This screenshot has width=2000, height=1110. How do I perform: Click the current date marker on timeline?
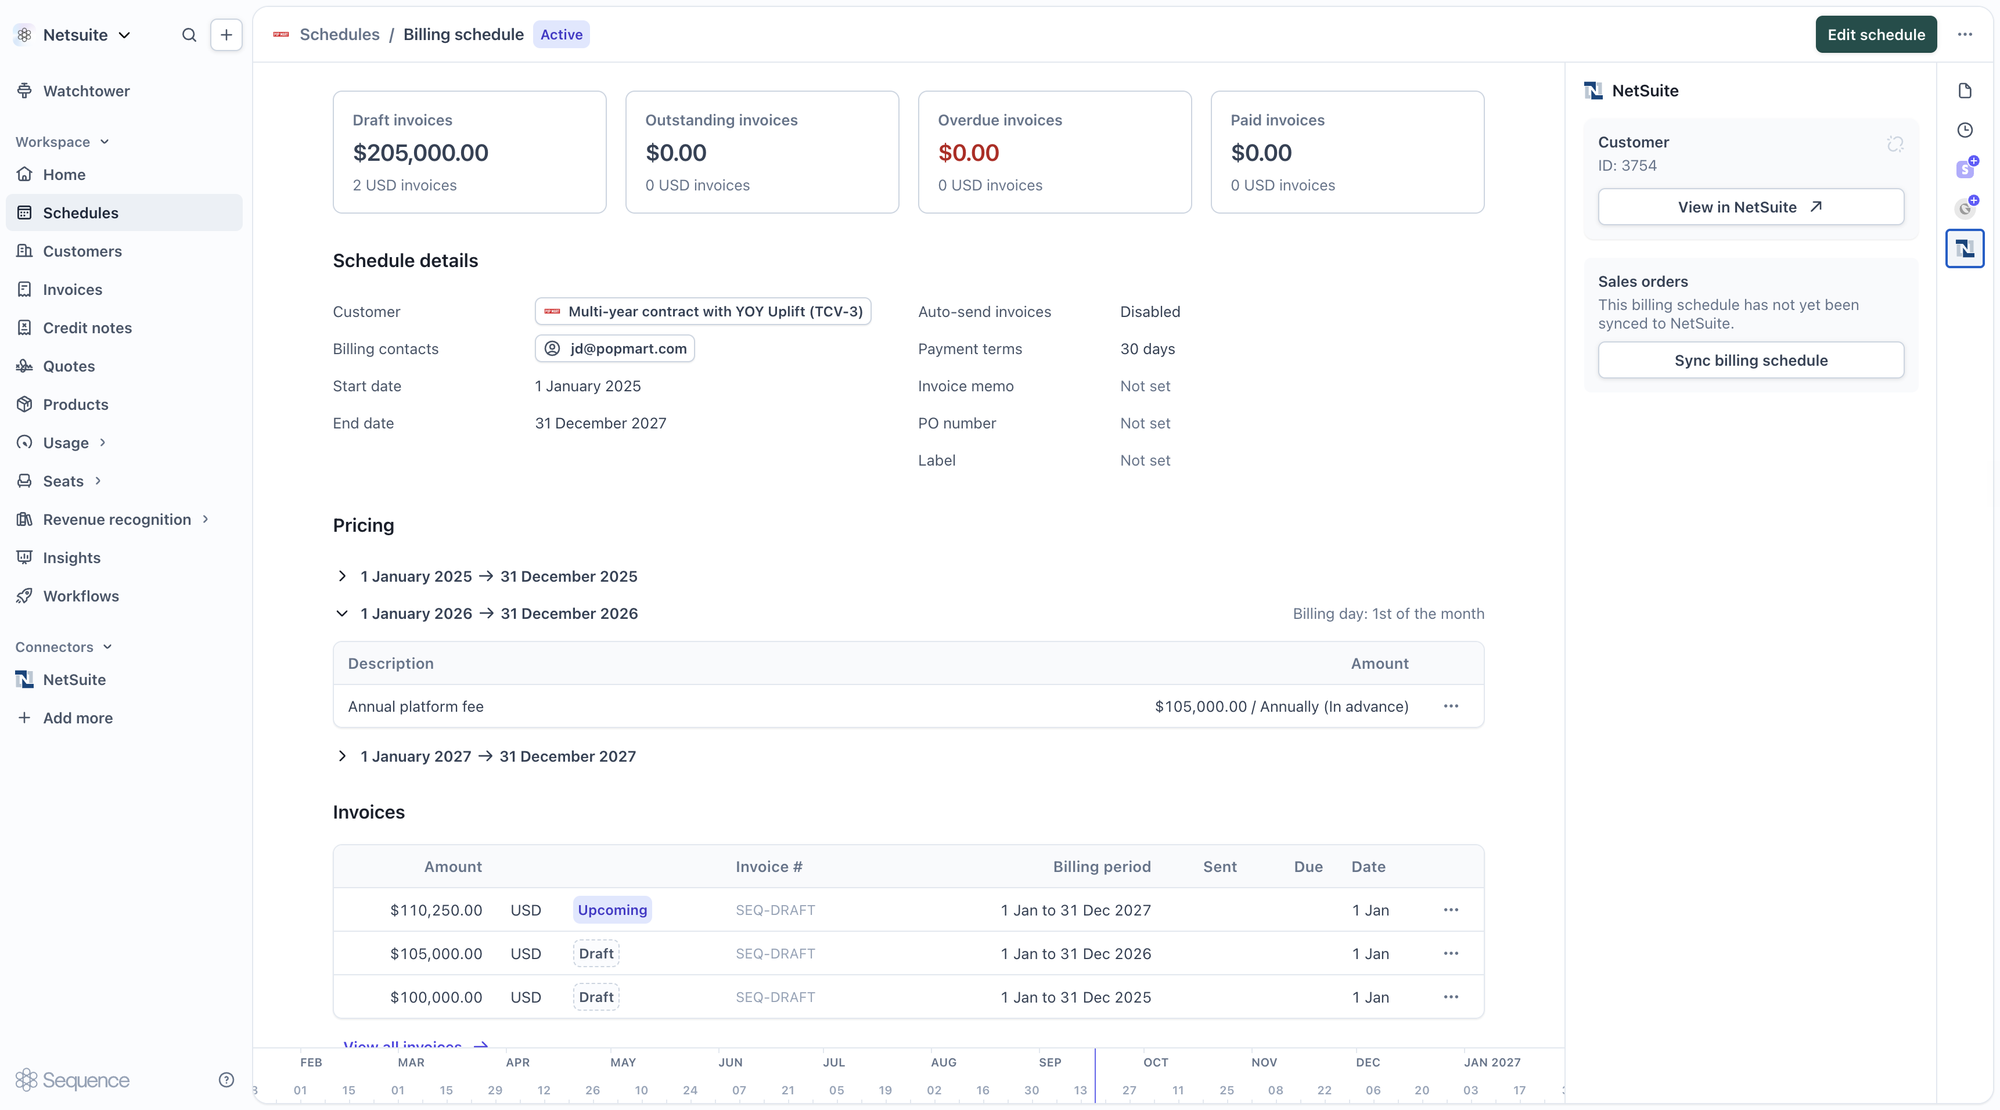[1095, 1076]
